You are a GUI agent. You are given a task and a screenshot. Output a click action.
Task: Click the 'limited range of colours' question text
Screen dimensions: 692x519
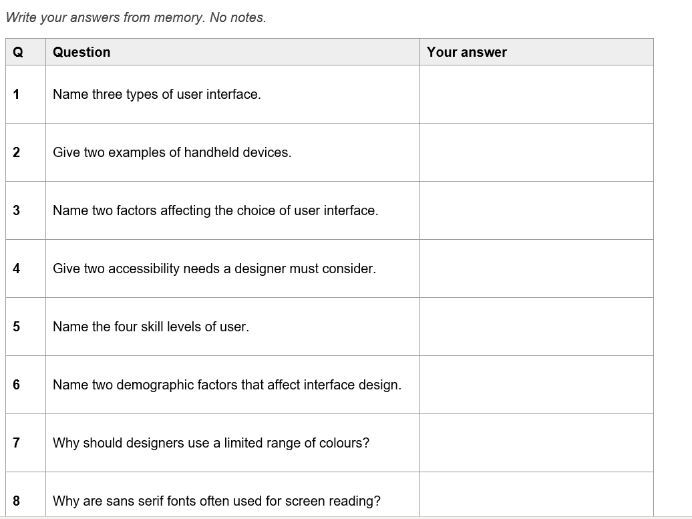click(211, 443)
